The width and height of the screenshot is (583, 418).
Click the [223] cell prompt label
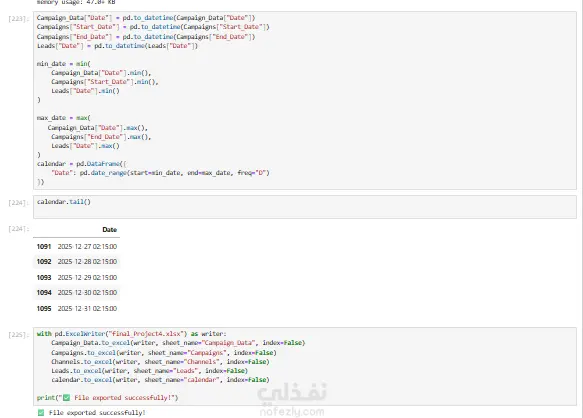coord(18,19)
